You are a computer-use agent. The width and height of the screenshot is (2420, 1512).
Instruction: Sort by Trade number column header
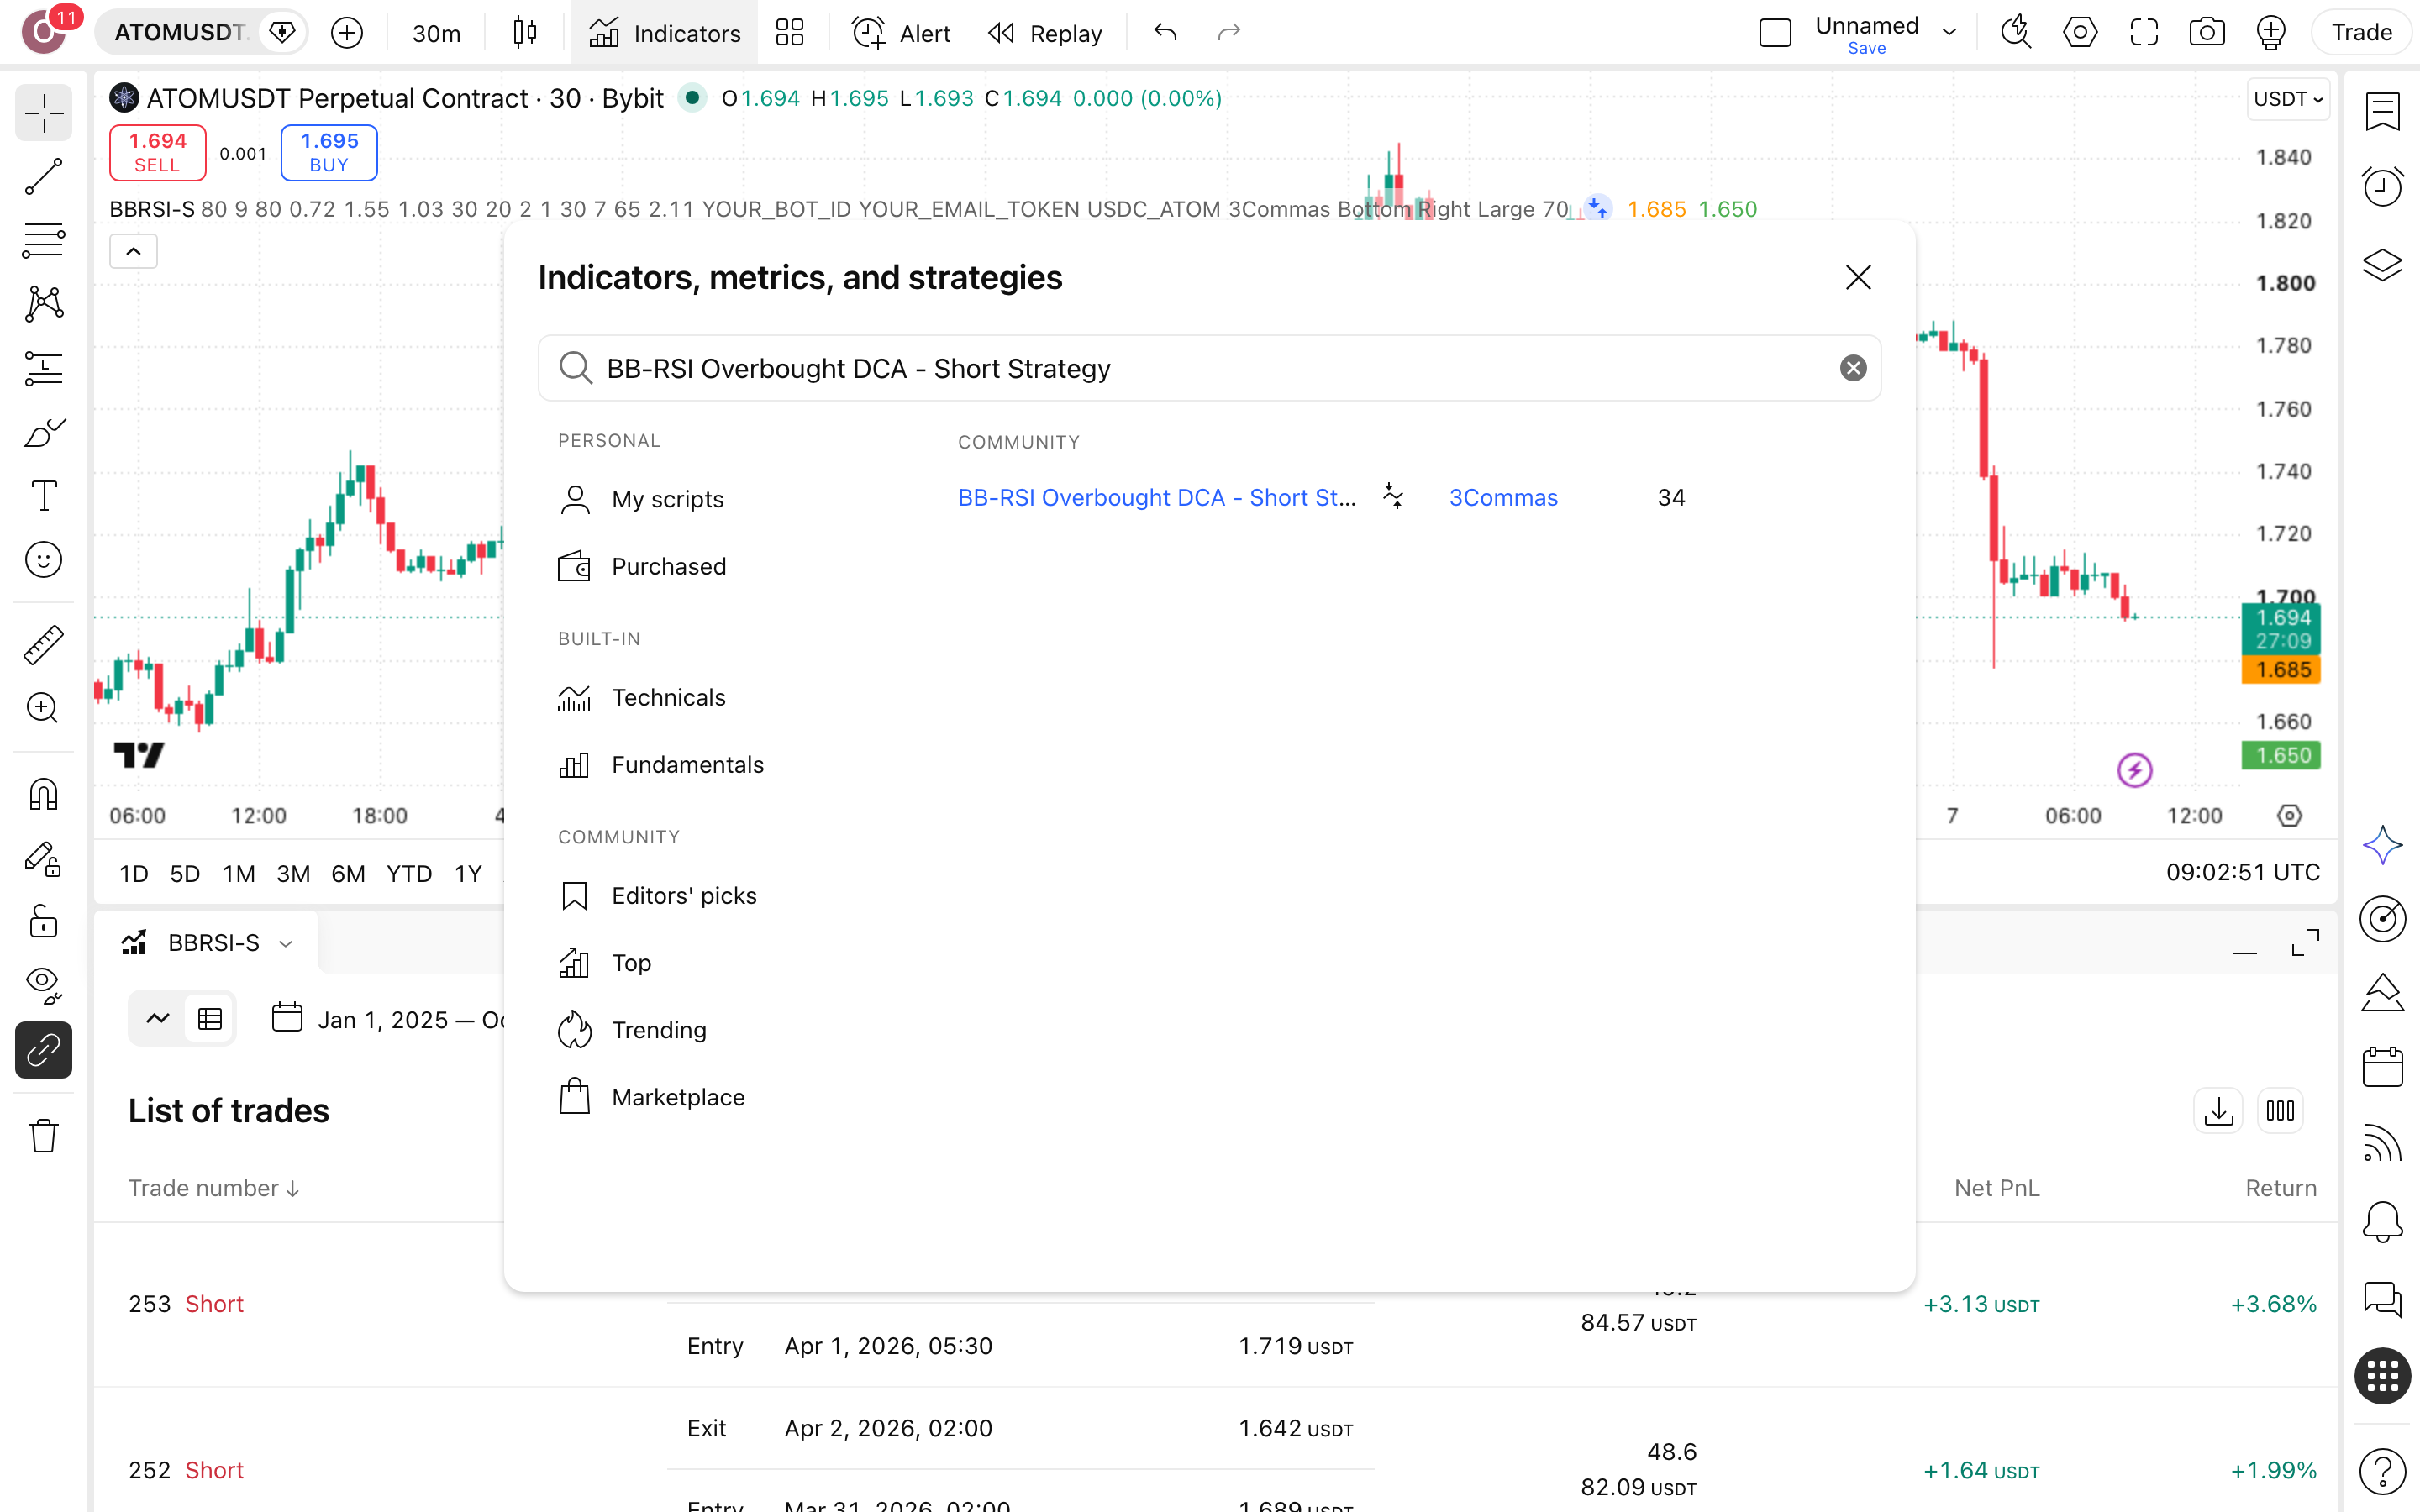pos(214,1187)
